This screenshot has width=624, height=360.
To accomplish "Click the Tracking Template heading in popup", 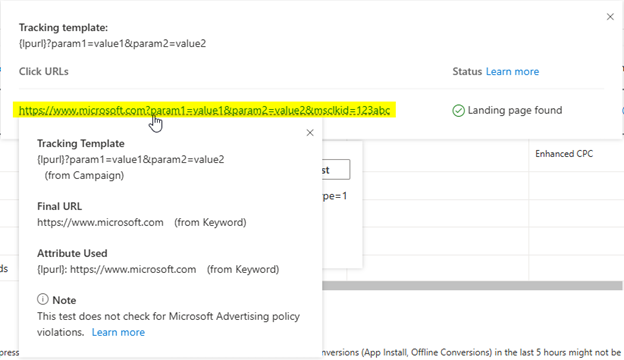I will coord(81,144).
